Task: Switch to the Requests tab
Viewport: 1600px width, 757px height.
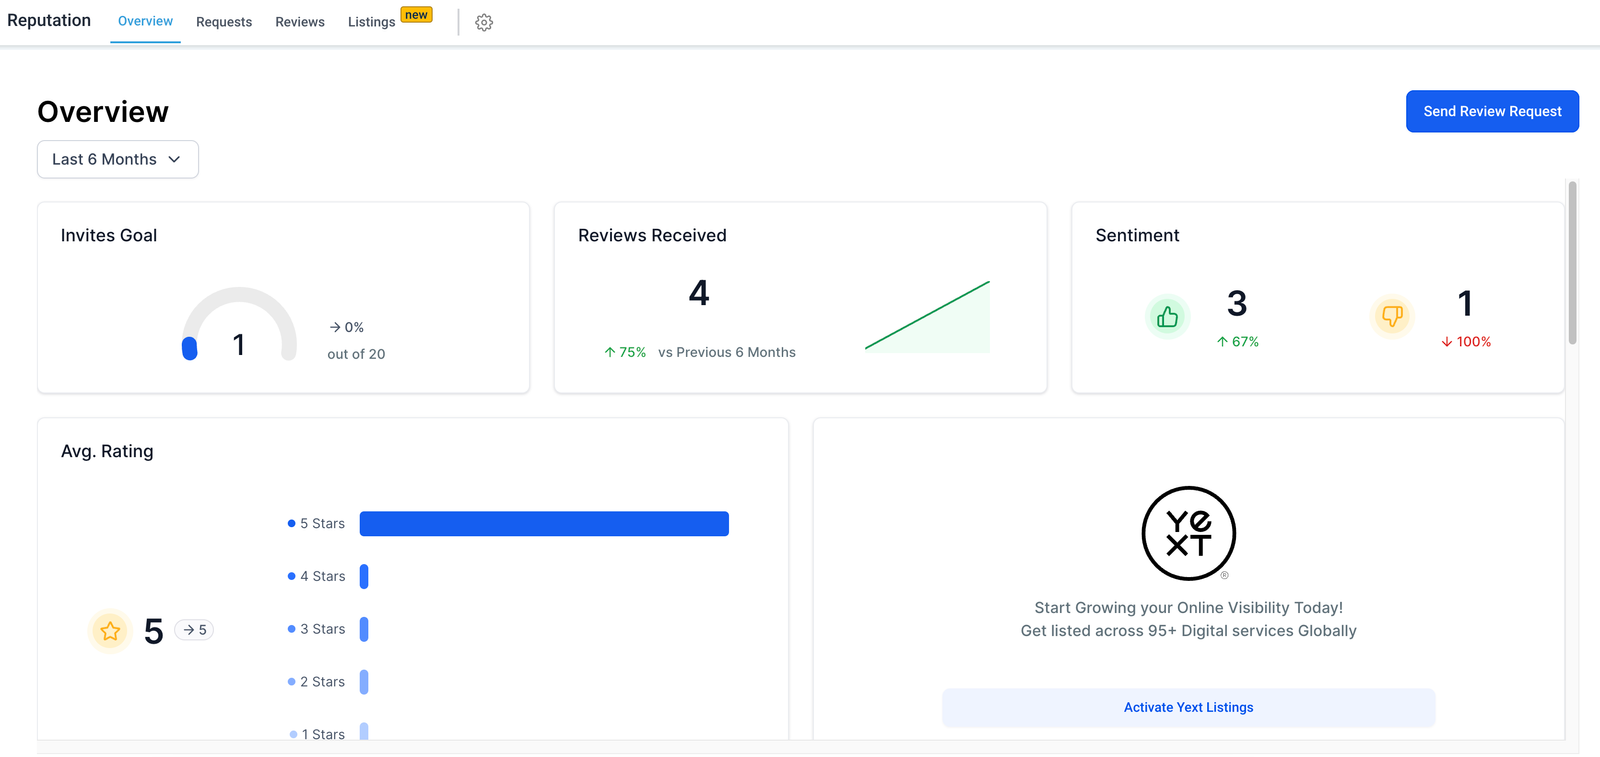Action: tap(224, 22)
